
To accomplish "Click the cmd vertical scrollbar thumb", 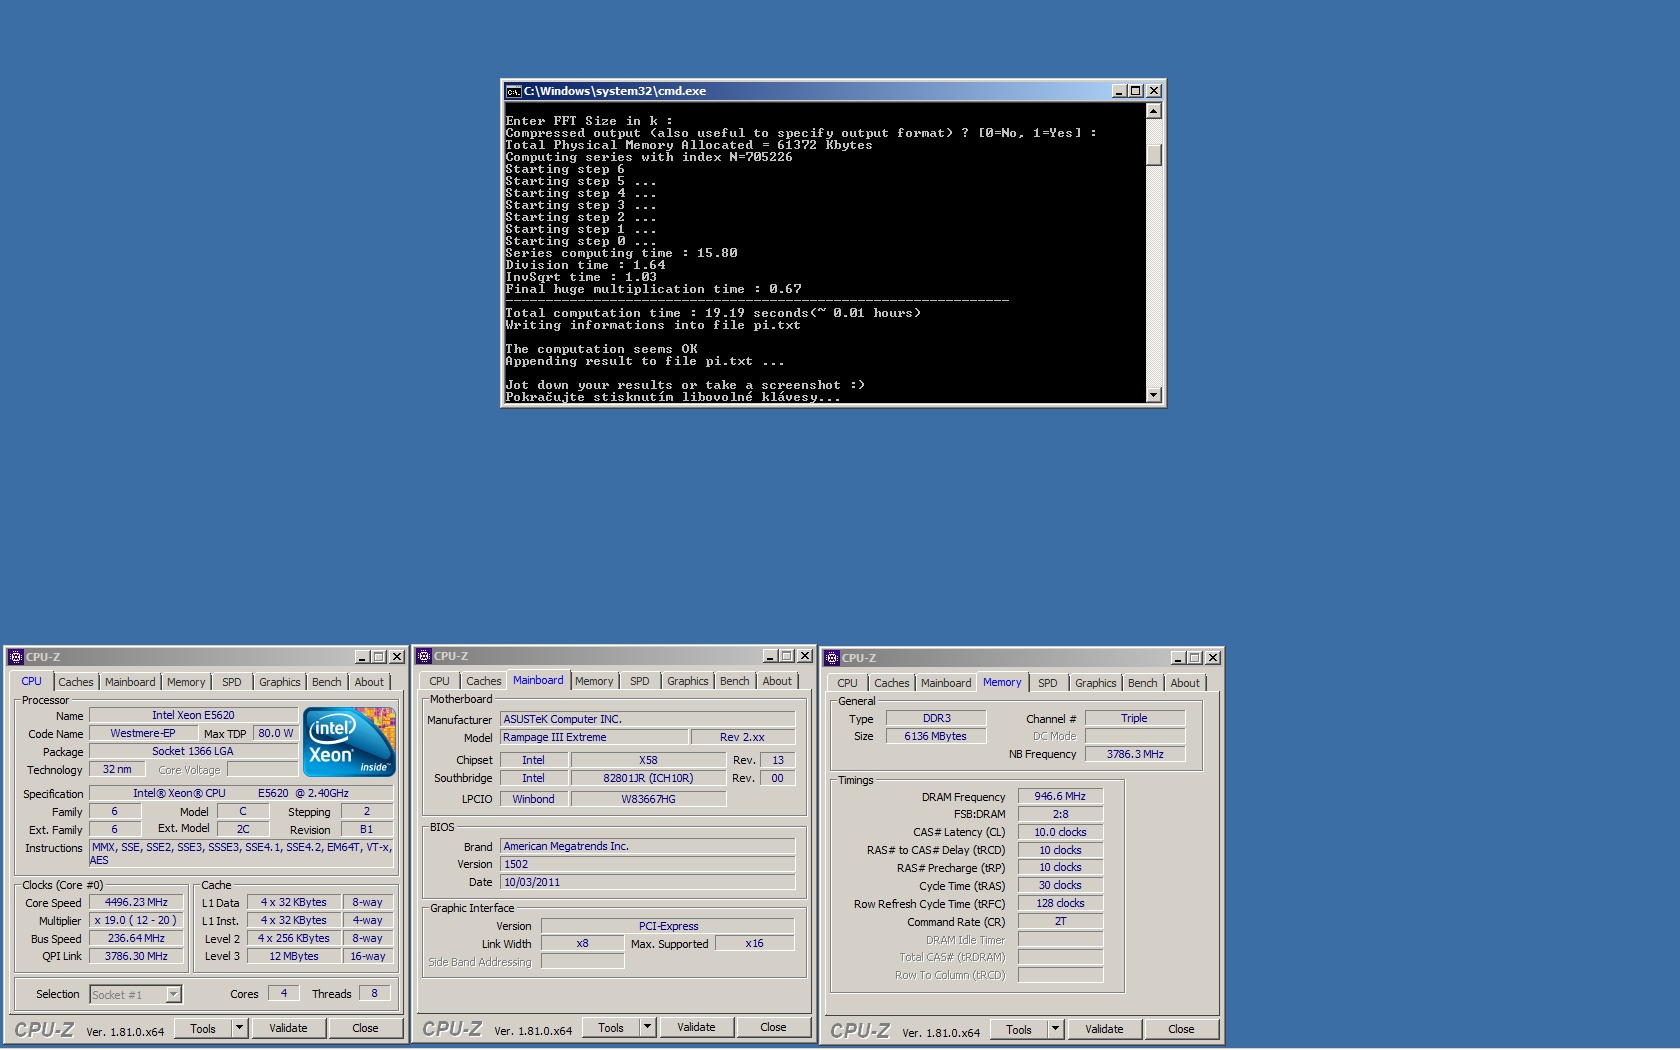I will 1154,155.
